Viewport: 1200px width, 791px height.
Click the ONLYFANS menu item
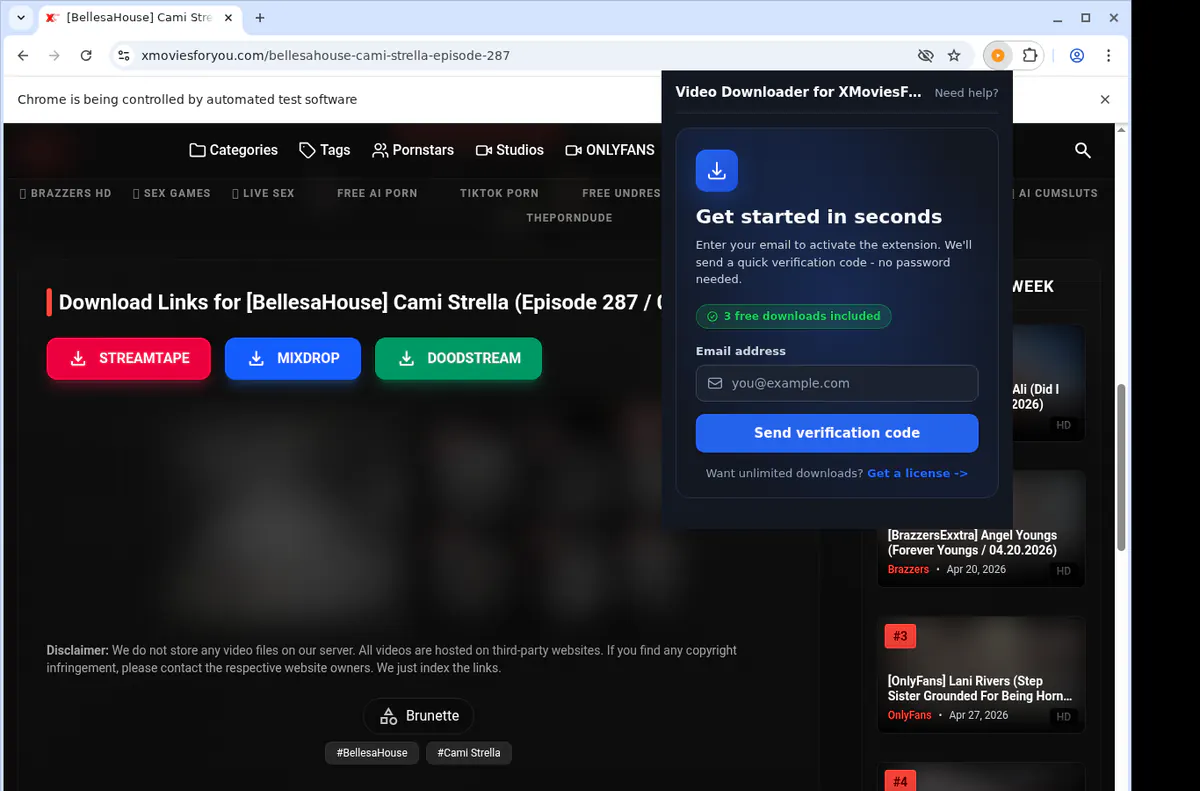tap(610, 150)
